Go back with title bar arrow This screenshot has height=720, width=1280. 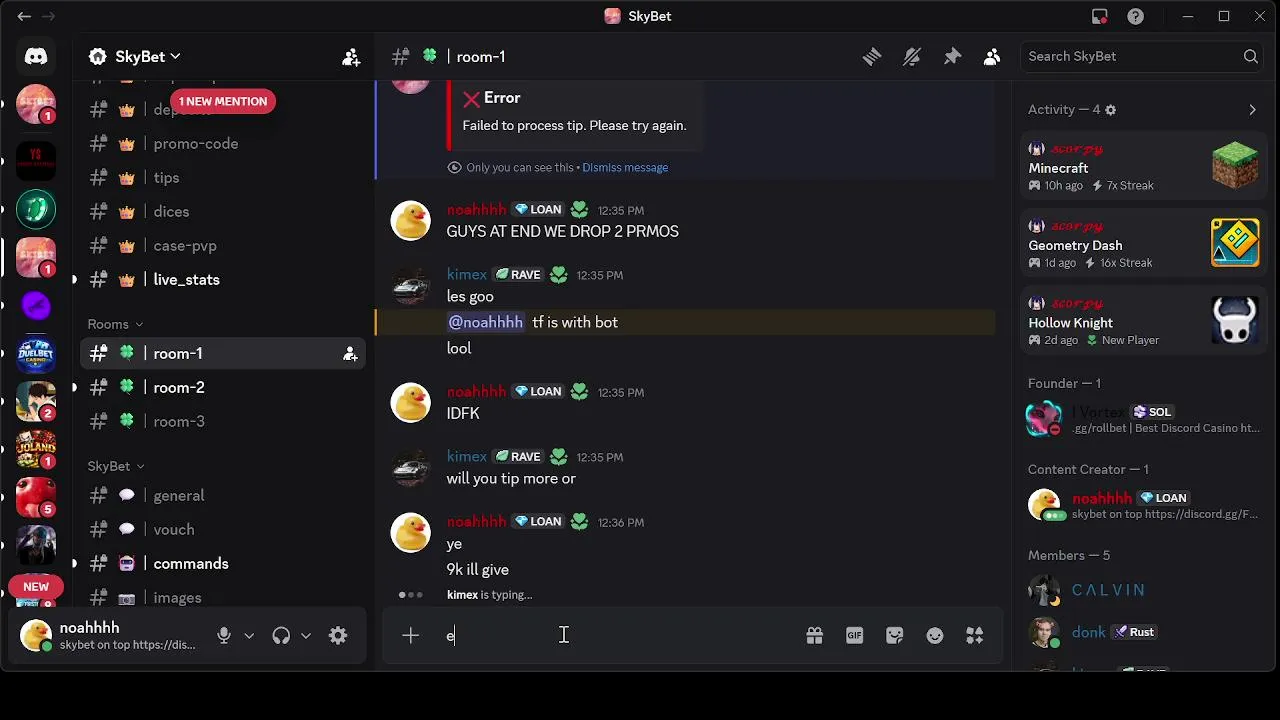coord(24,16)
